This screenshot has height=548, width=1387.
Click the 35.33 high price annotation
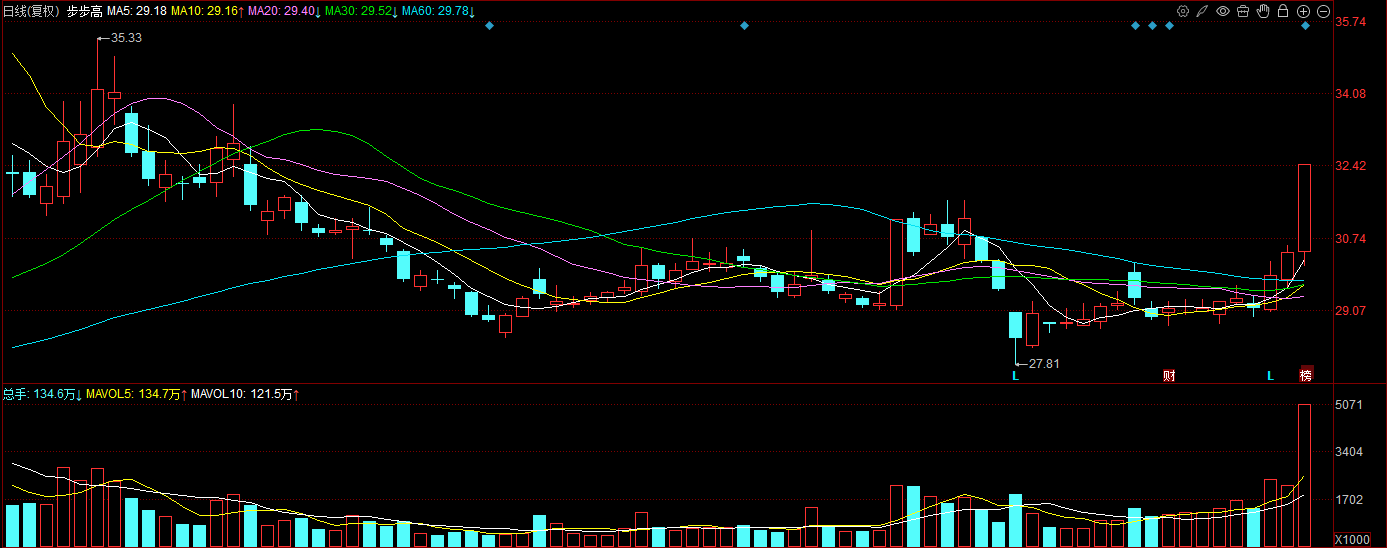126,38
